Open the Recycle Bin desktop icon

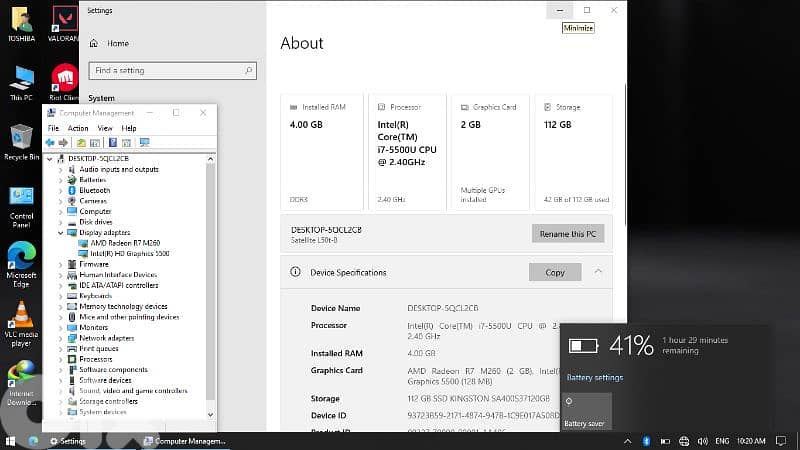click(x=21, y=138)
